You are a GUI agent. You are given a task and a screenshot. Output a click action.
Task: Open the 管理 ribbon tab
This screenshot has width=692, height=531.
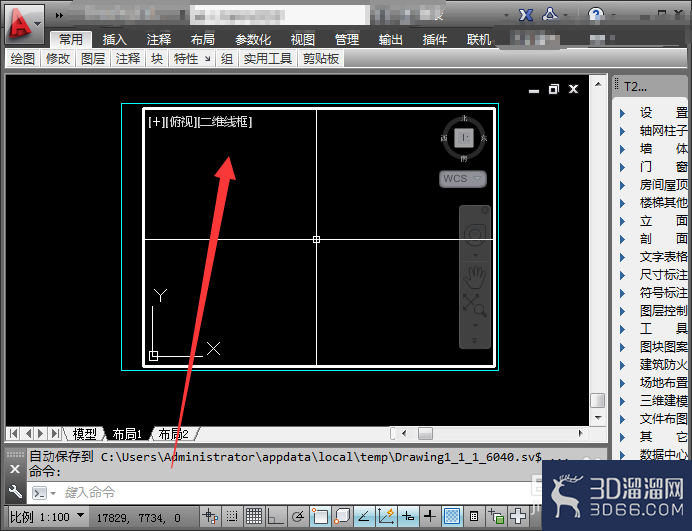click(346, 40)
